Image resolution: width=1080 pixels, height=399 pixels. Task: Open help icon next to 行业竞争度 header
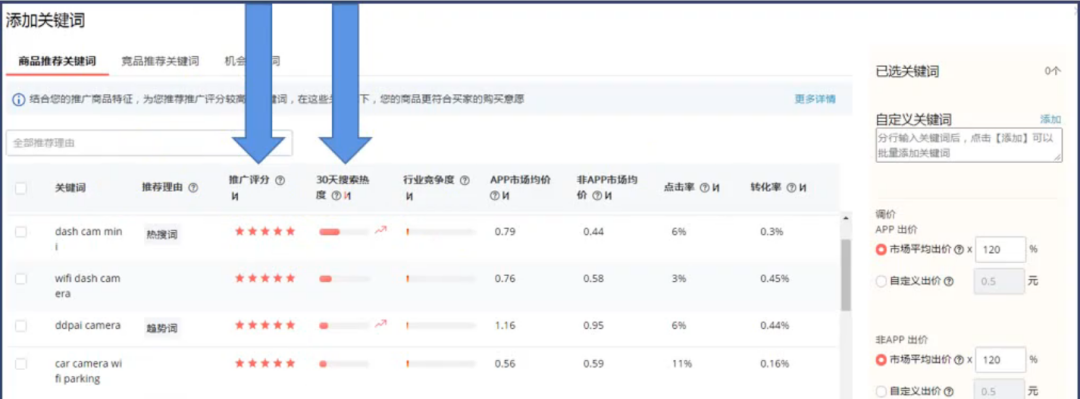(x=464, y=180)
